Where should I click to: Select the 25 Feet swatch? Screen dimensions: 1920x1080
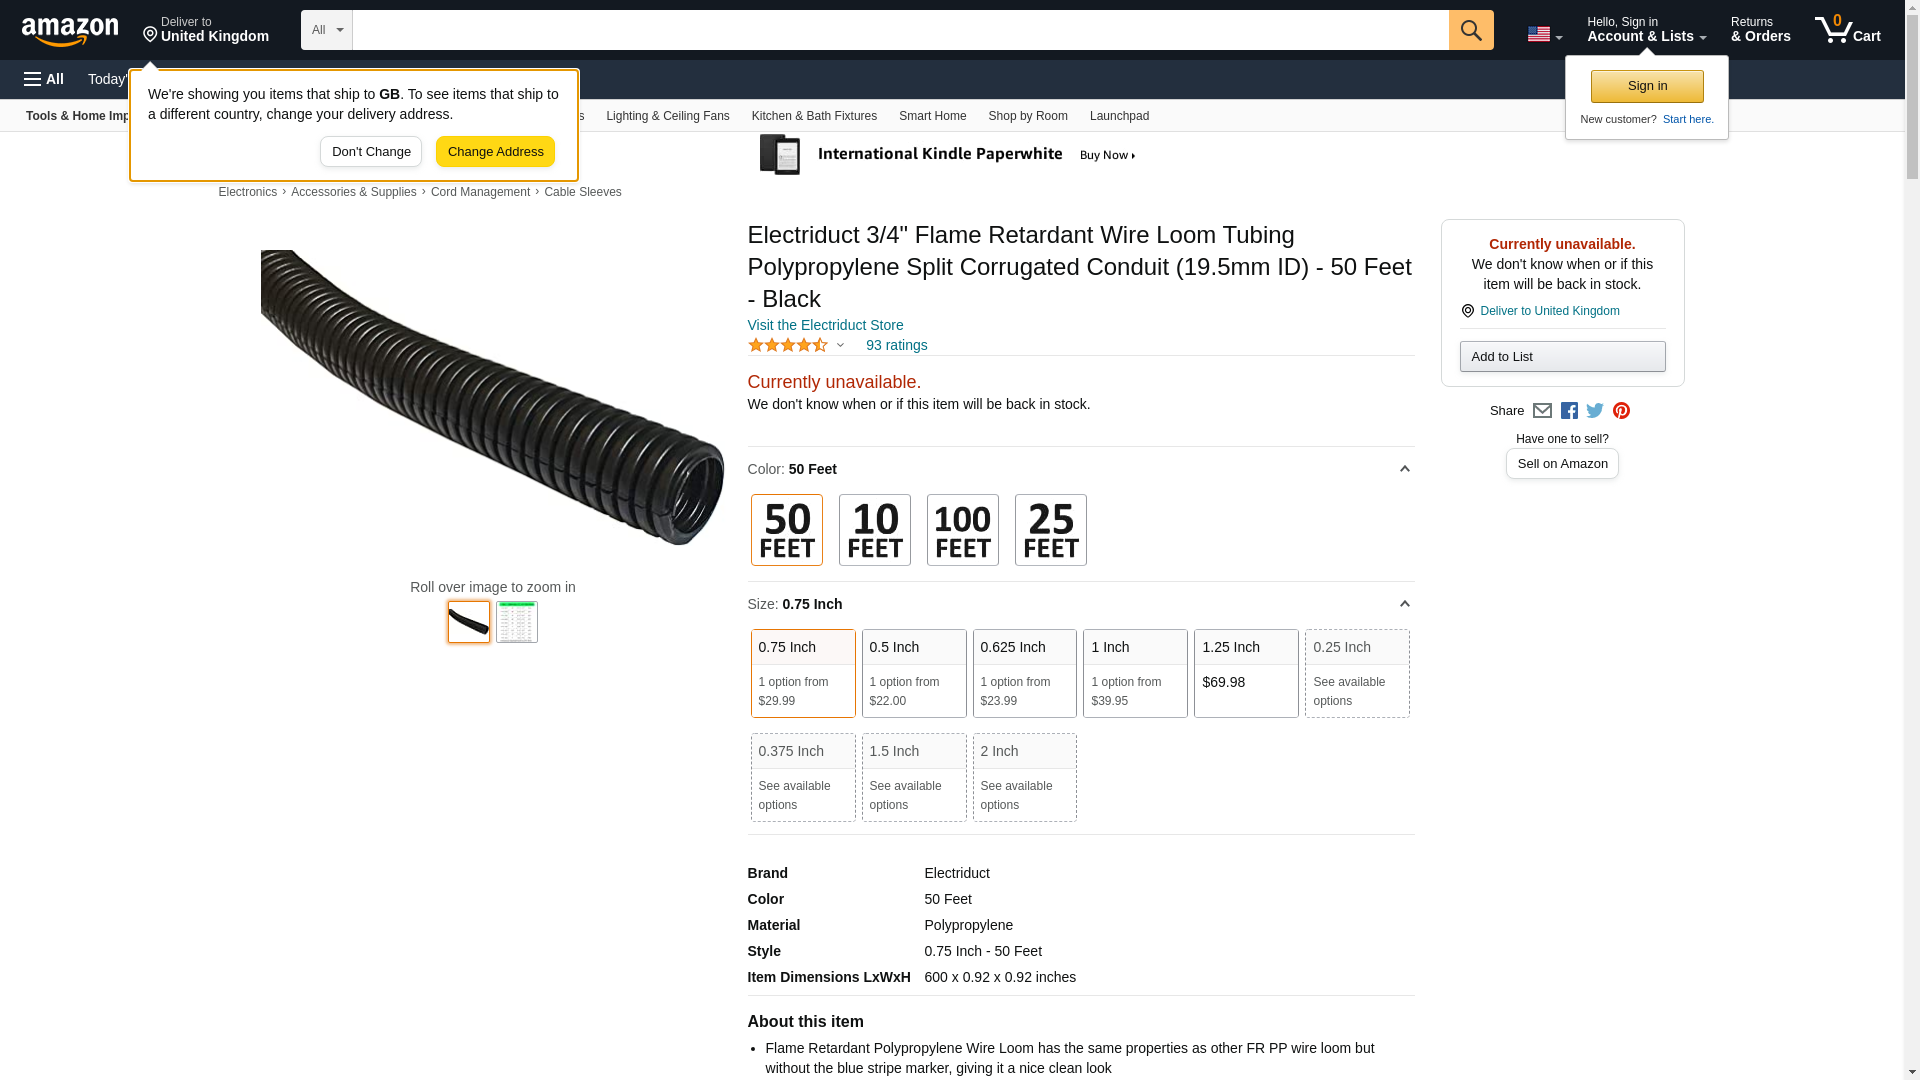[1050, 530]
